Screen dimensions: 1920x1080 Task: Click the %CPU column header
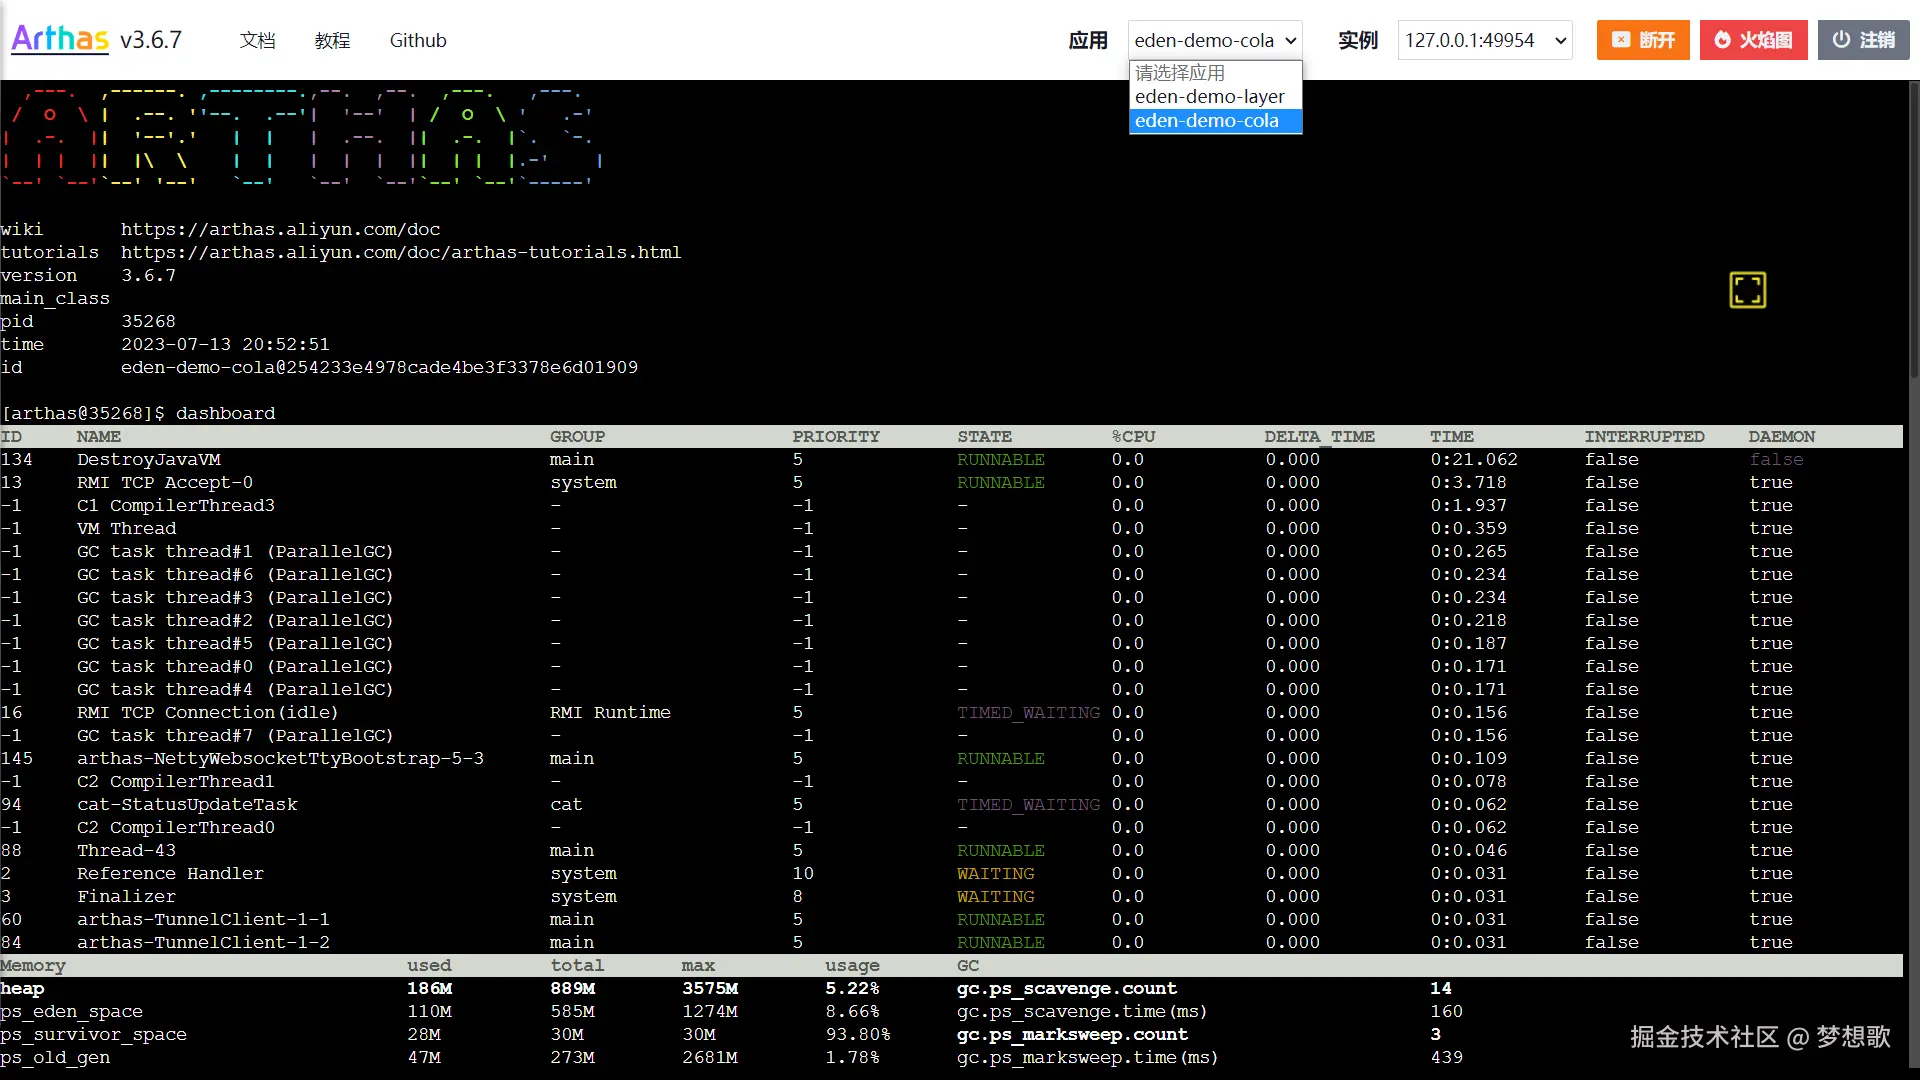click(x=1133, y=436)
